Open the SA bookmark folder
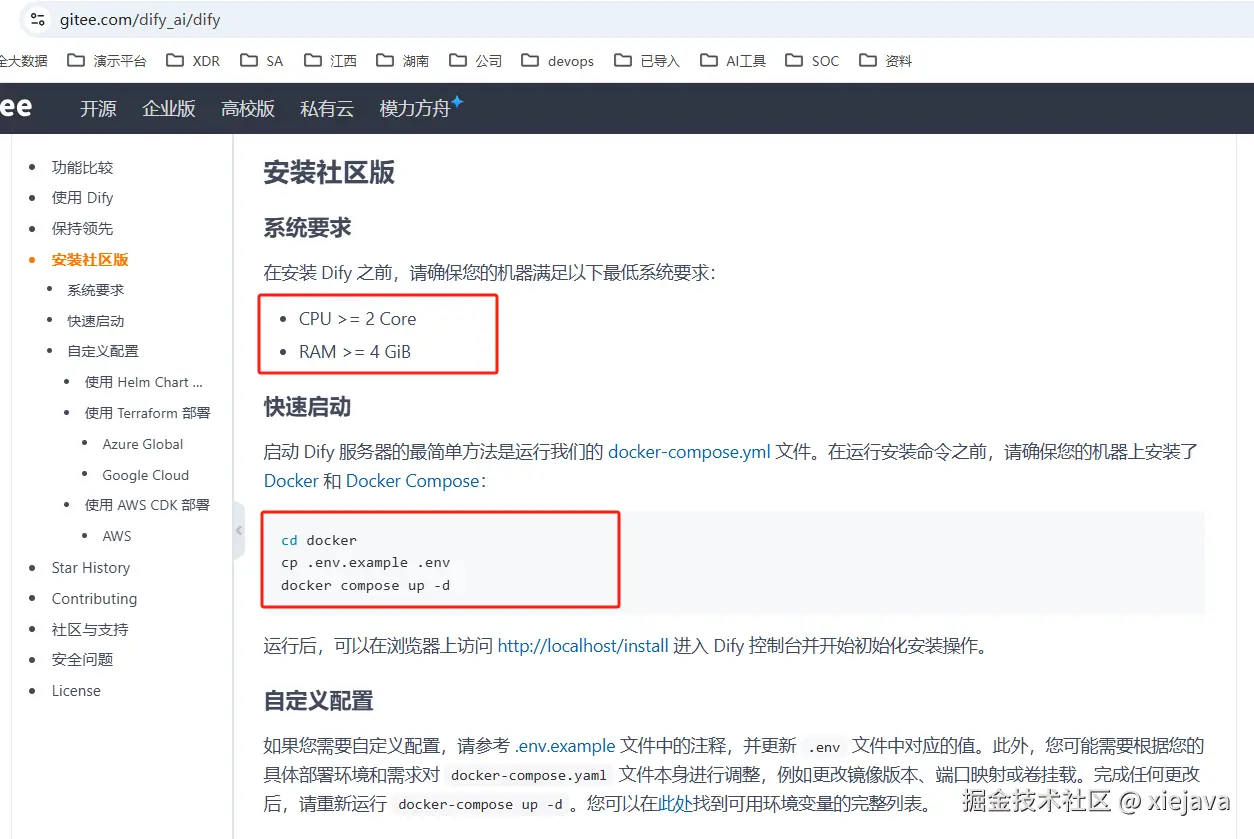The height and width of the screenshot is (839, 1254). 262,61
